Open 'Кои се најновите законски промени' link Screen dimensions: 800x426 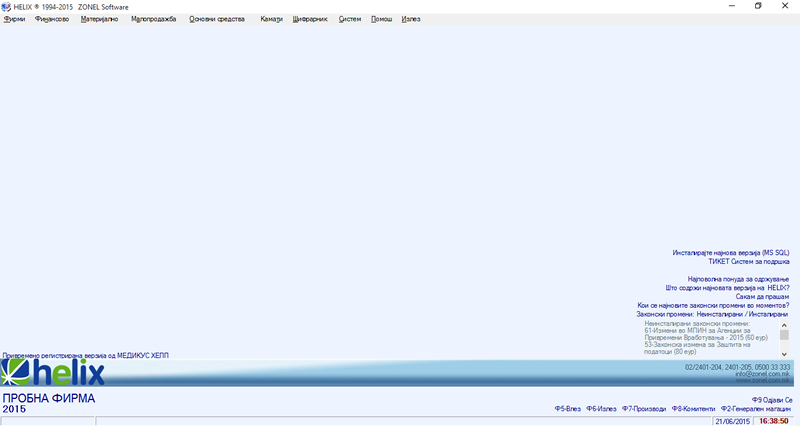(713, 305)
